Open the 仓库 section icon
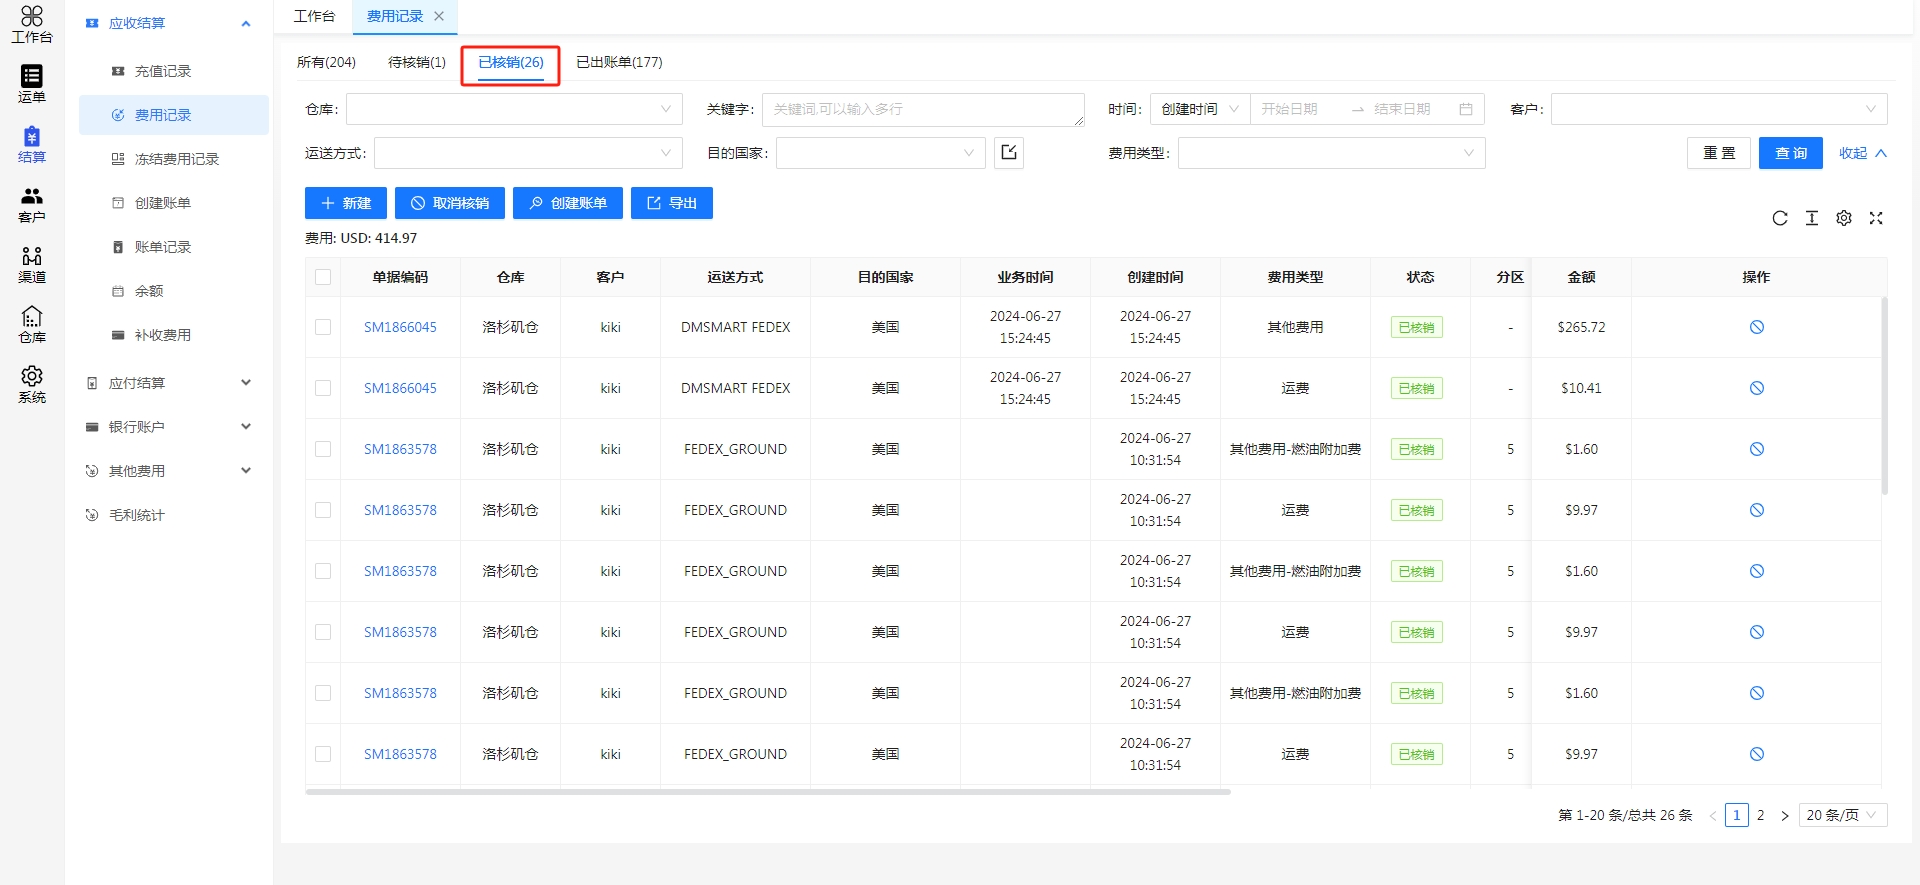Viewport: 1920px width, 885px height. coord(32,324)
